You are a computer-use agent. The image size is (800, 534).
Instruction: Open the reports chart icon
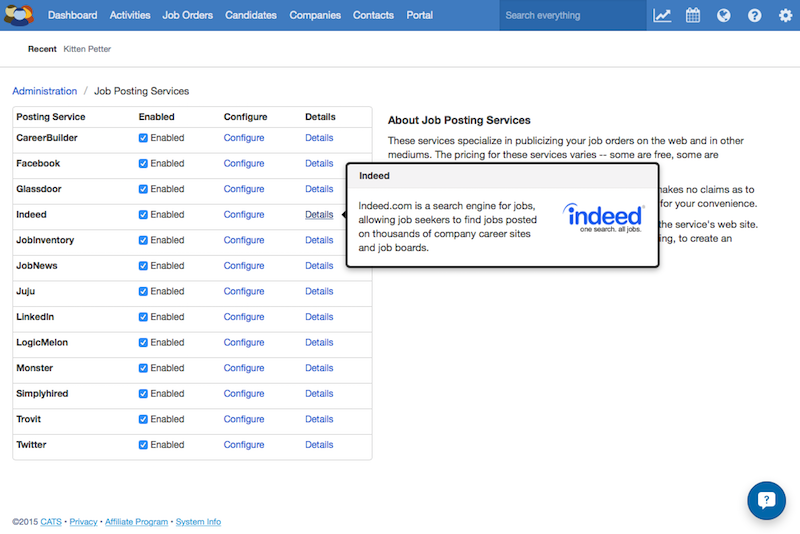662,16
